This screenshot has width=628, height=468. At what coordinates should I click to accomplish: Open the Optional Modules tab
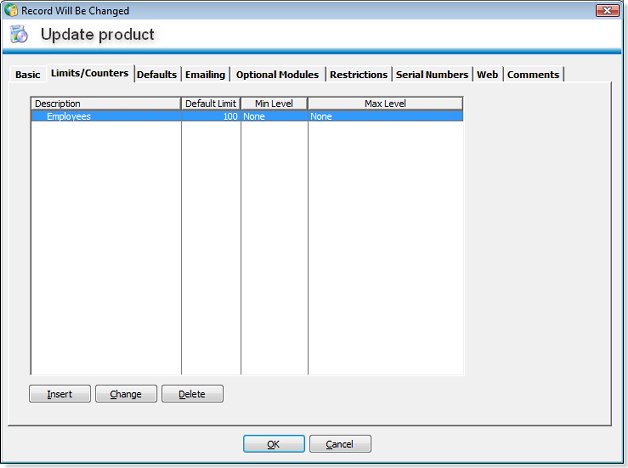click(277, 75)
